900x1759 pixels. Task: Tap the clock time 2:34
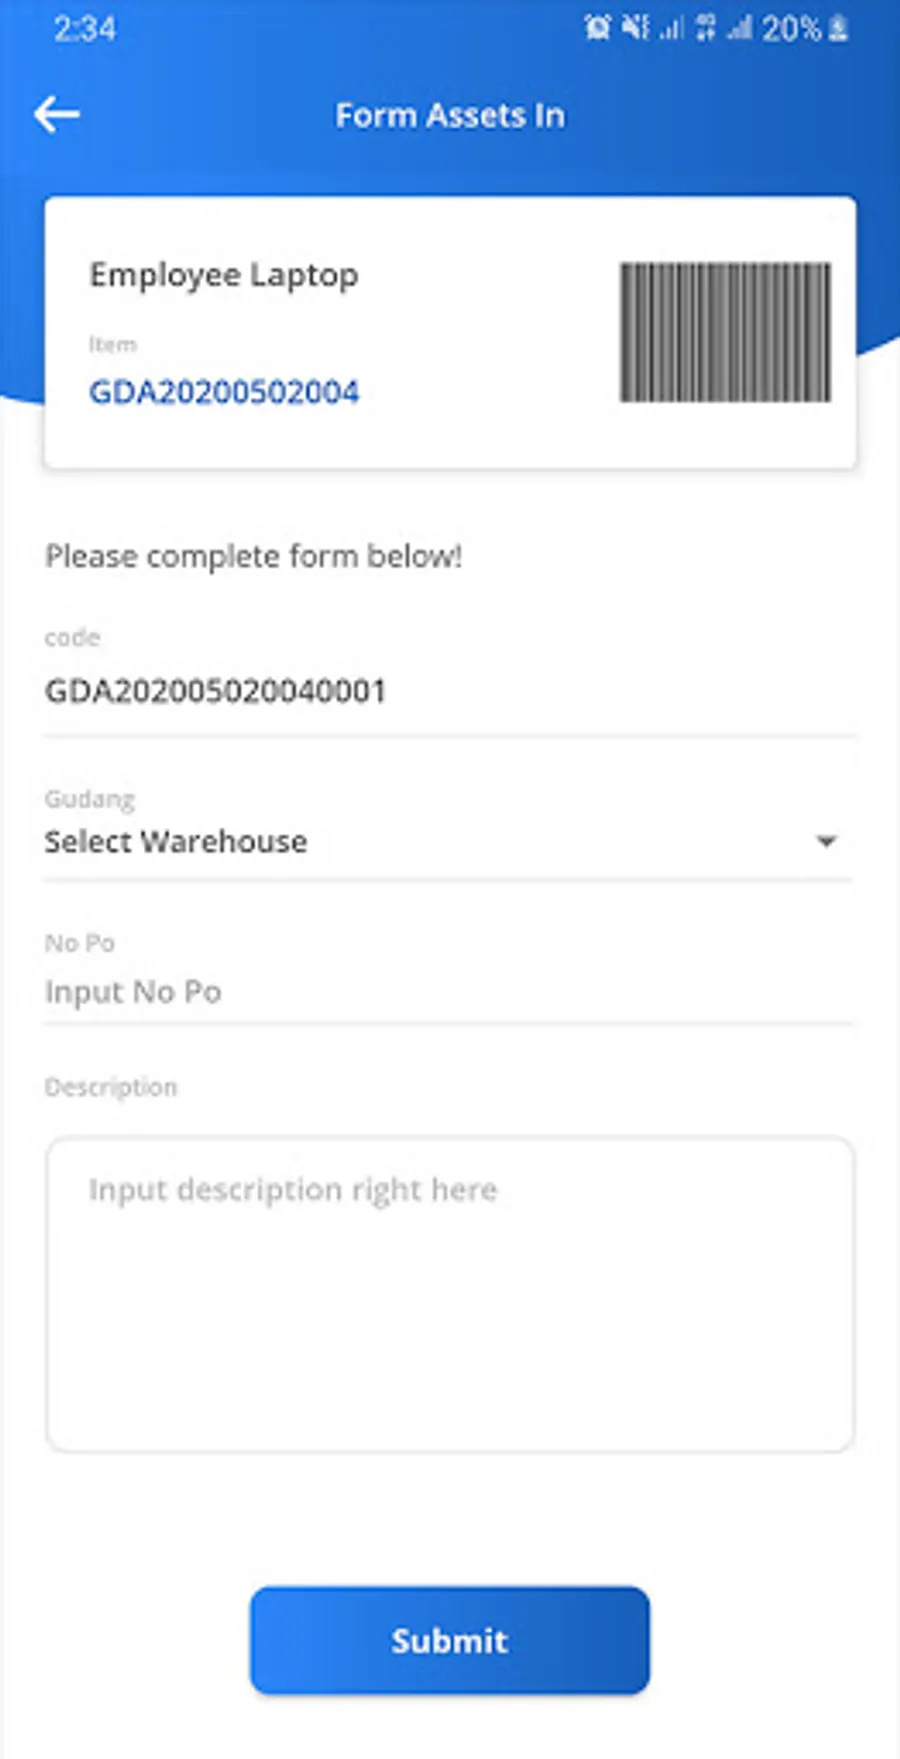(x=85, y=28)
